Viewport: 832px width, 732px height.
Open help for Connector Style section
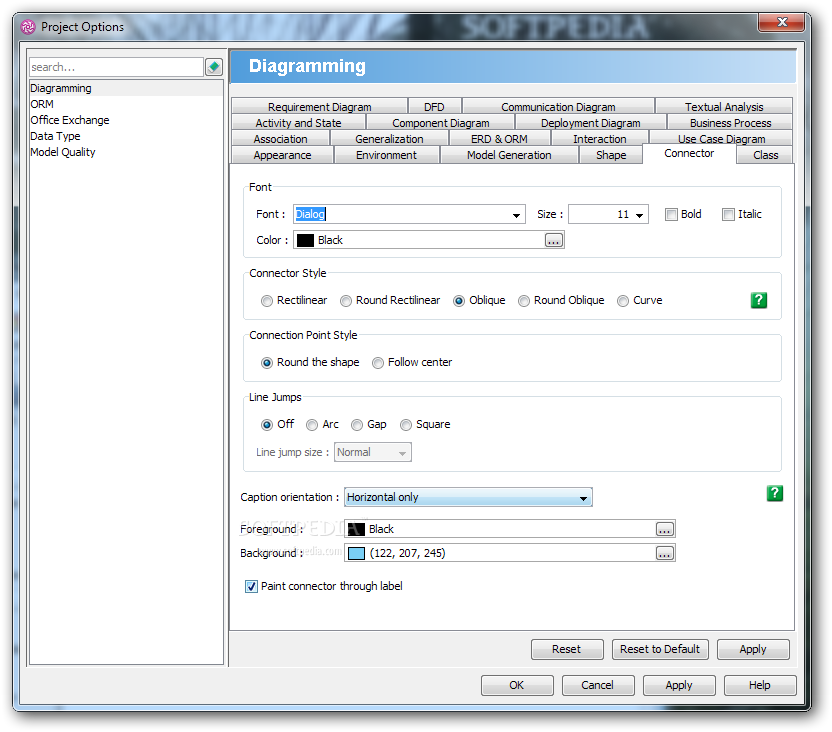759,300
